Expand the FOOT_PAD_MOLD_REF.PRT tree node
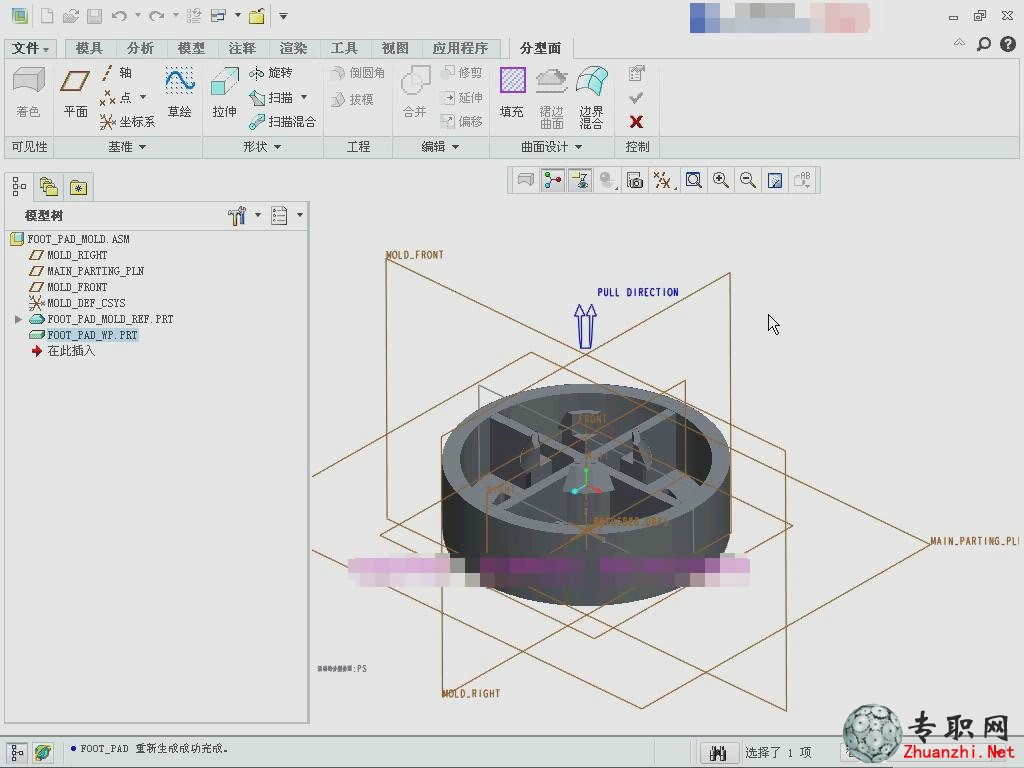The height and width of the screenshot is (768, 1024). [18, 319]
